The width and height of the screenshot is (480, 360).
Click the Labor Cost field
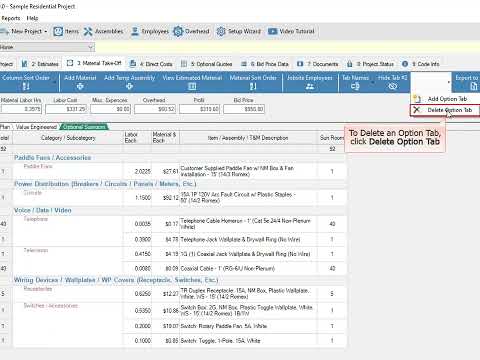pyautogui.click(x=66, y=109)
